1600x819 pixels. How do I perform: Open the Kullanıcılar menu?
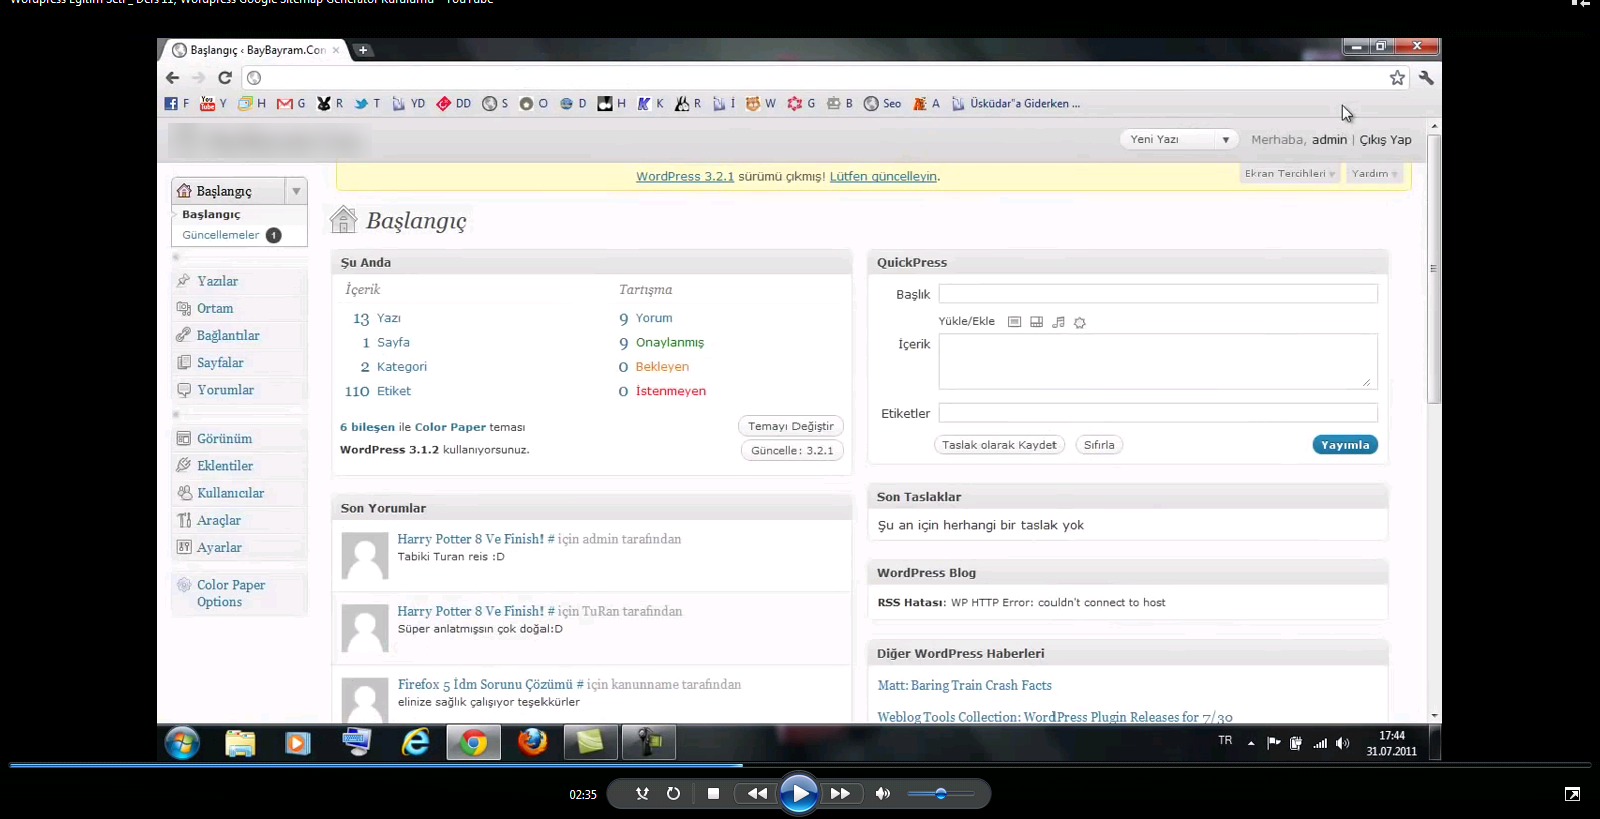click(230, 492)
